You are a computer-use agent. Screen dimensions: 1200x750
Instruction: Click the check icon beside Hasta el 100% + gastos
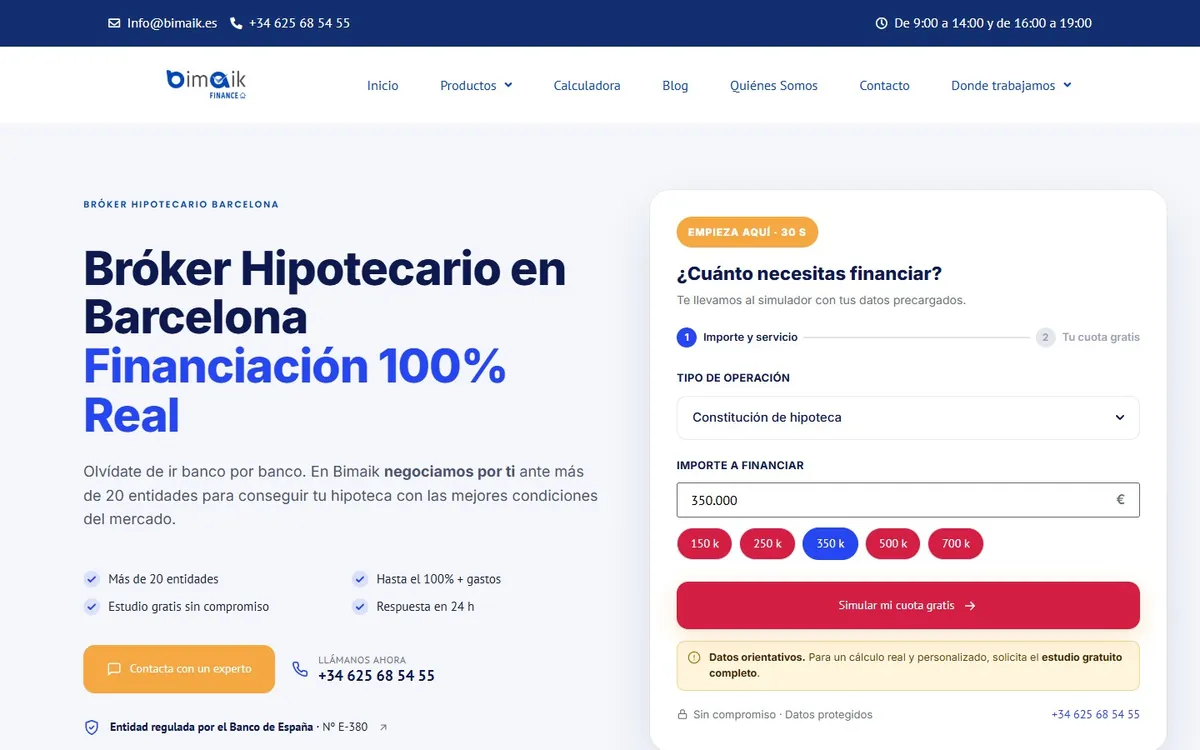pos(360,579)
